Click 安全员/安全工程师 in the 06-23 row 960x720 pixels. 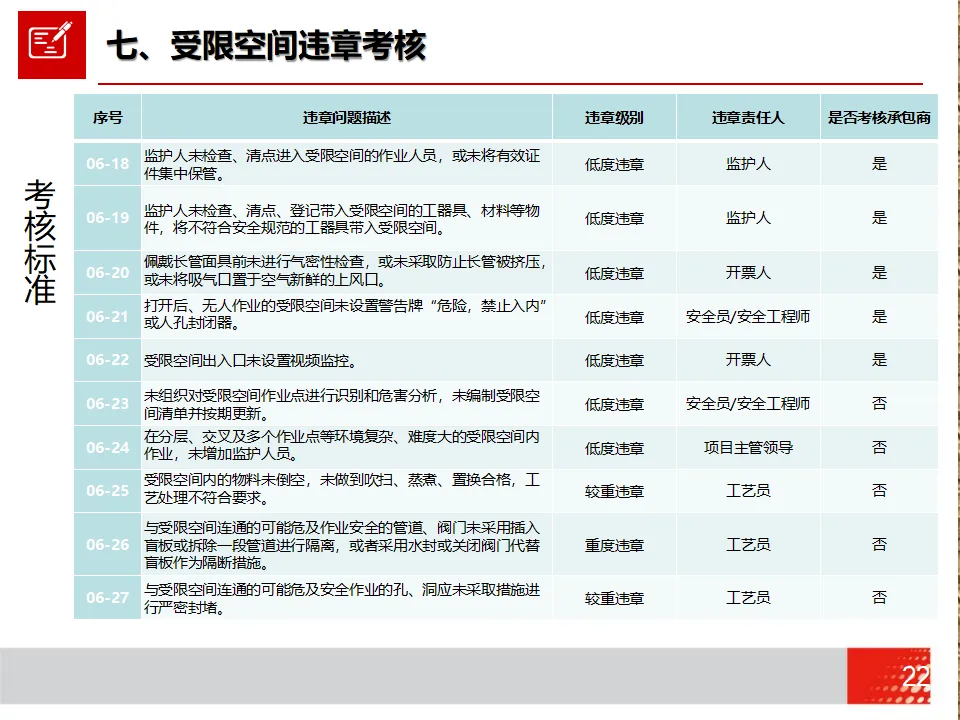748,403
